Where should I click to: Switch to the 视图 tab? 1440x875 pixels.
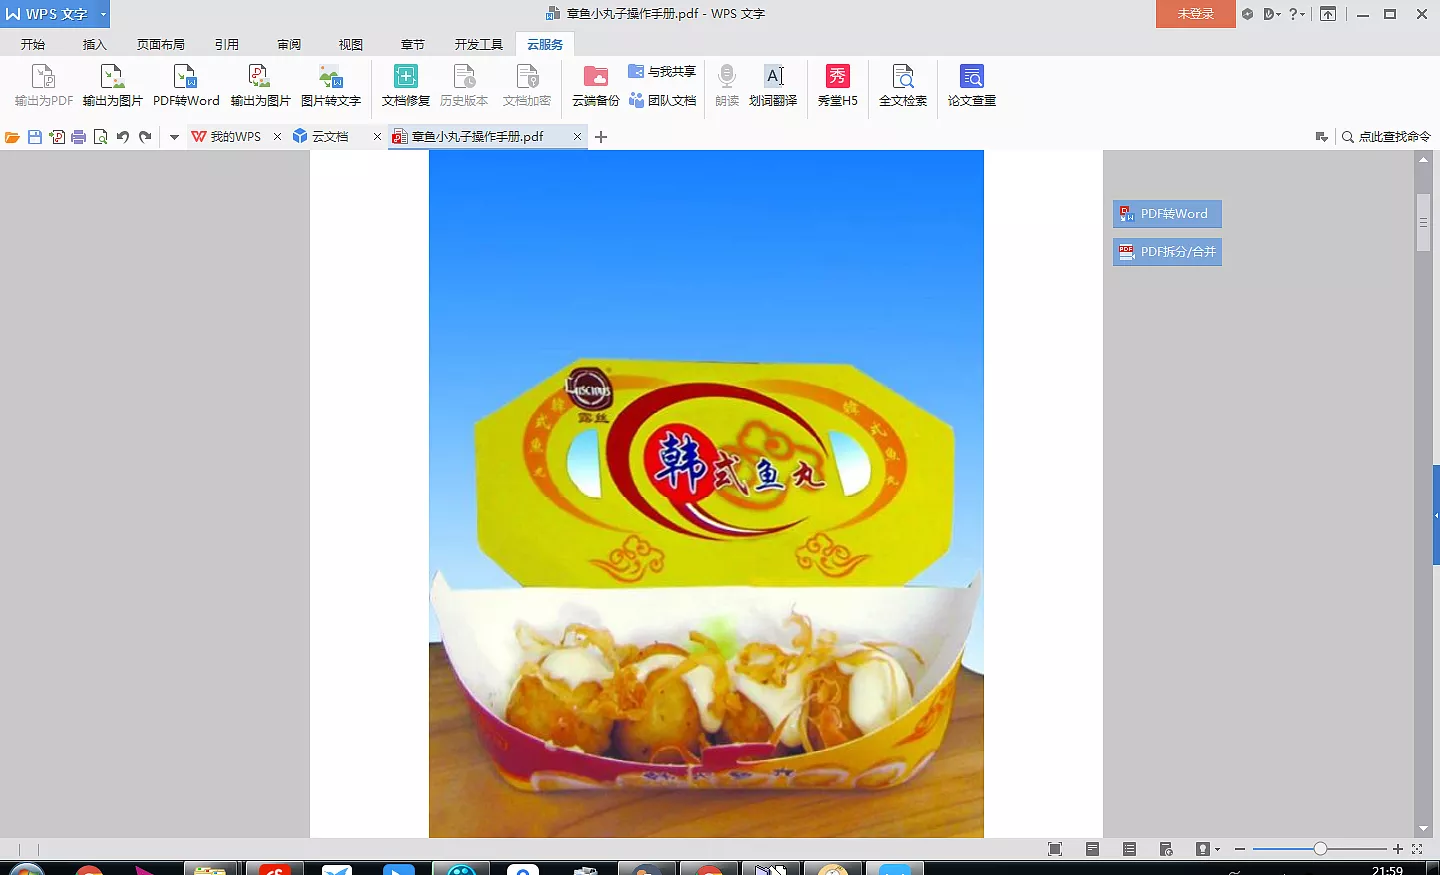point(351,44)
